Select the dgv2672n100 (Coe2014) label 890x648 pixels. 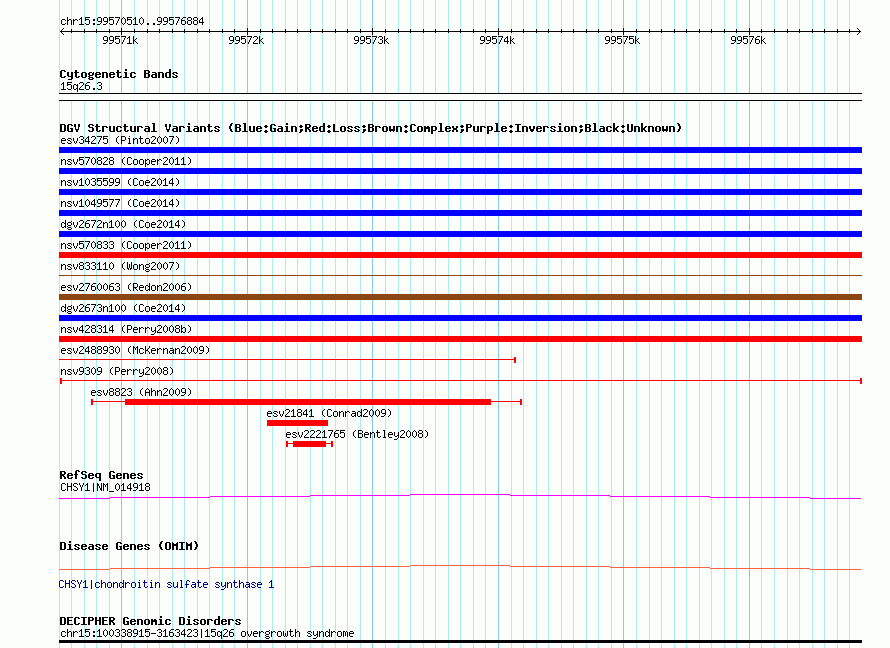123,224
